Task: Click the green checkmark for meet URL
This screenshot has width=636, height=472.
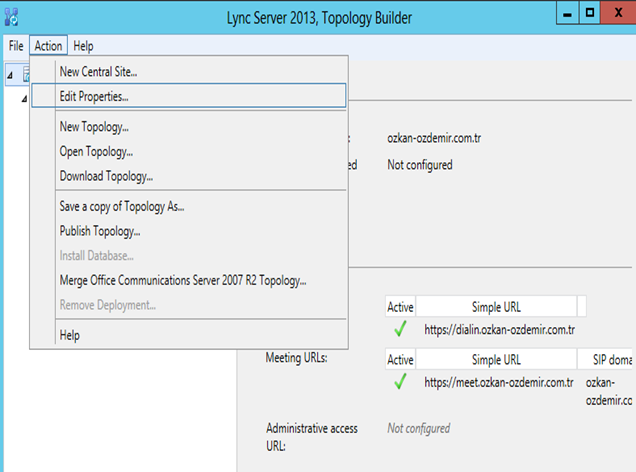Action: coord(400,381)
